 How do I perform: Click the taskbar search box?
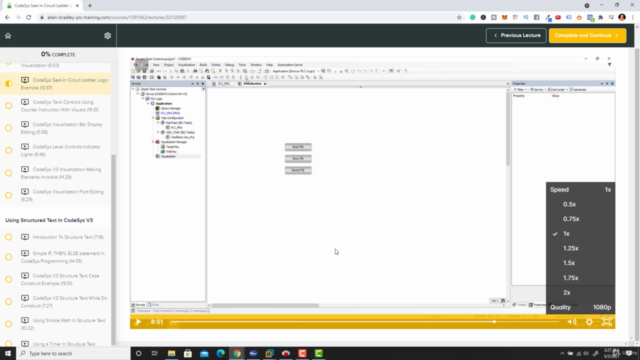(x=73, y=353)
